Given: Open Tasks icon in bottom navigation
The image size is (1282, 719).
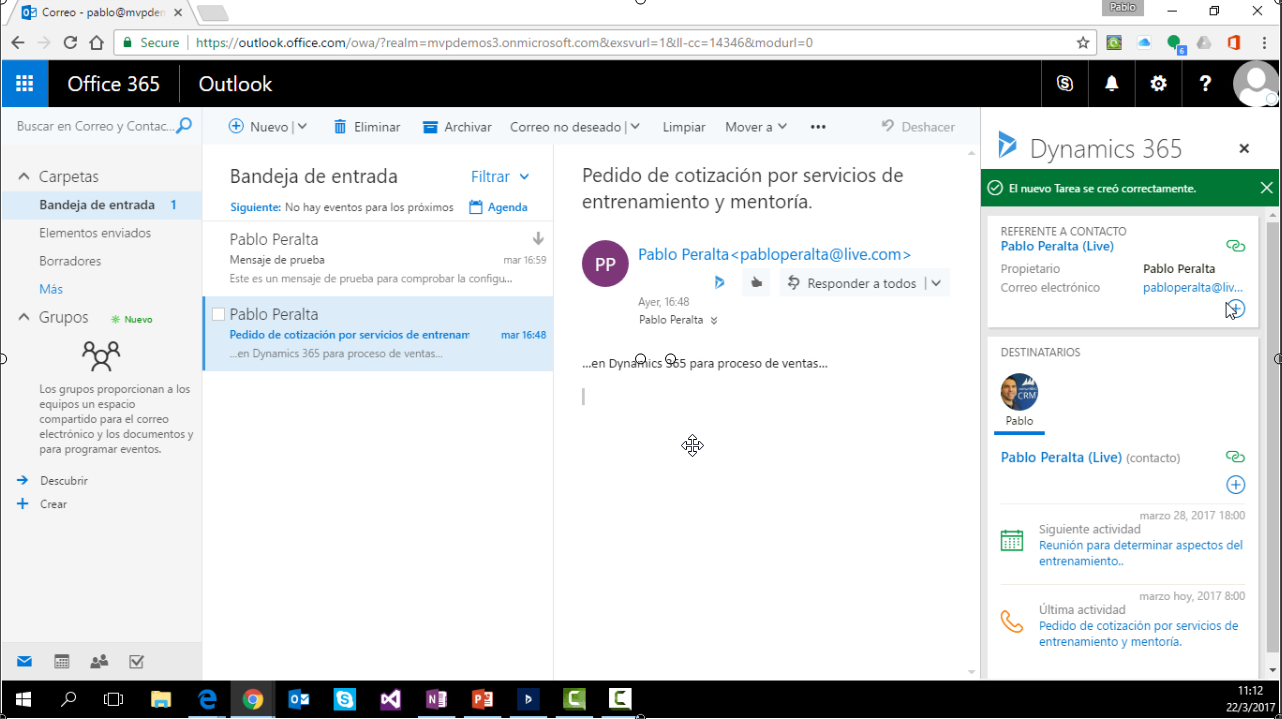Looking at the screenshot, I should (x=136, y=662).
